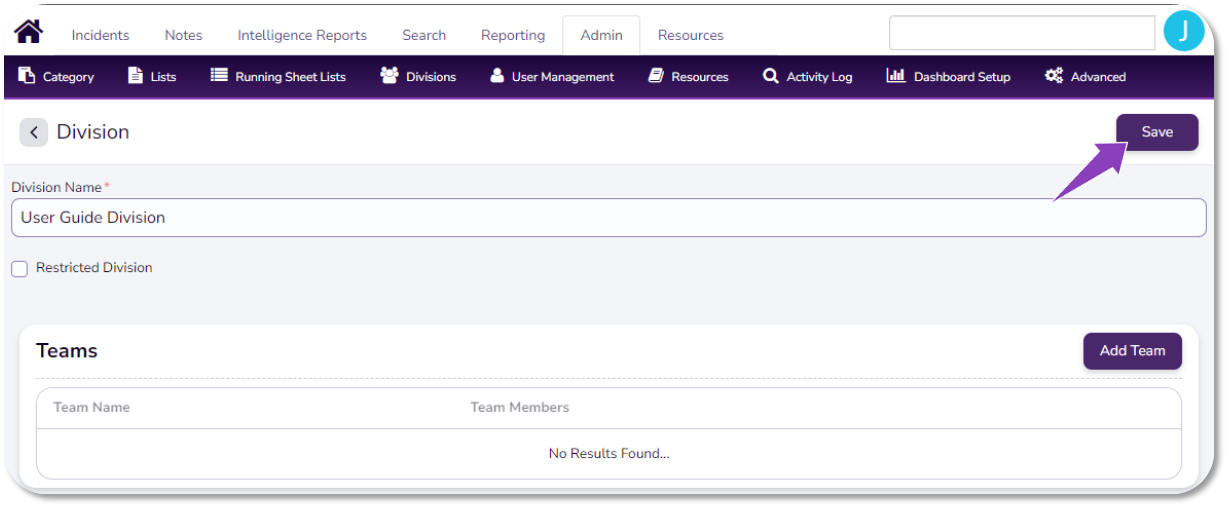Open Resources submenu via book icon
The image size is (1227, 507).
(656, 76)
